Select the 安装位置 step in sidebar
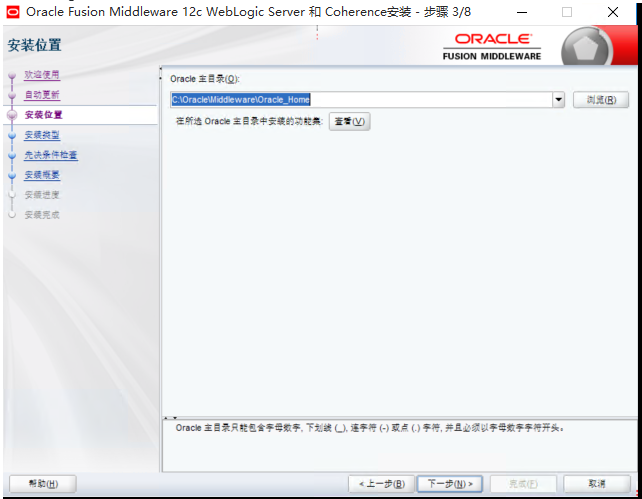This screenshot has width=642, height=499. [43, 115]
